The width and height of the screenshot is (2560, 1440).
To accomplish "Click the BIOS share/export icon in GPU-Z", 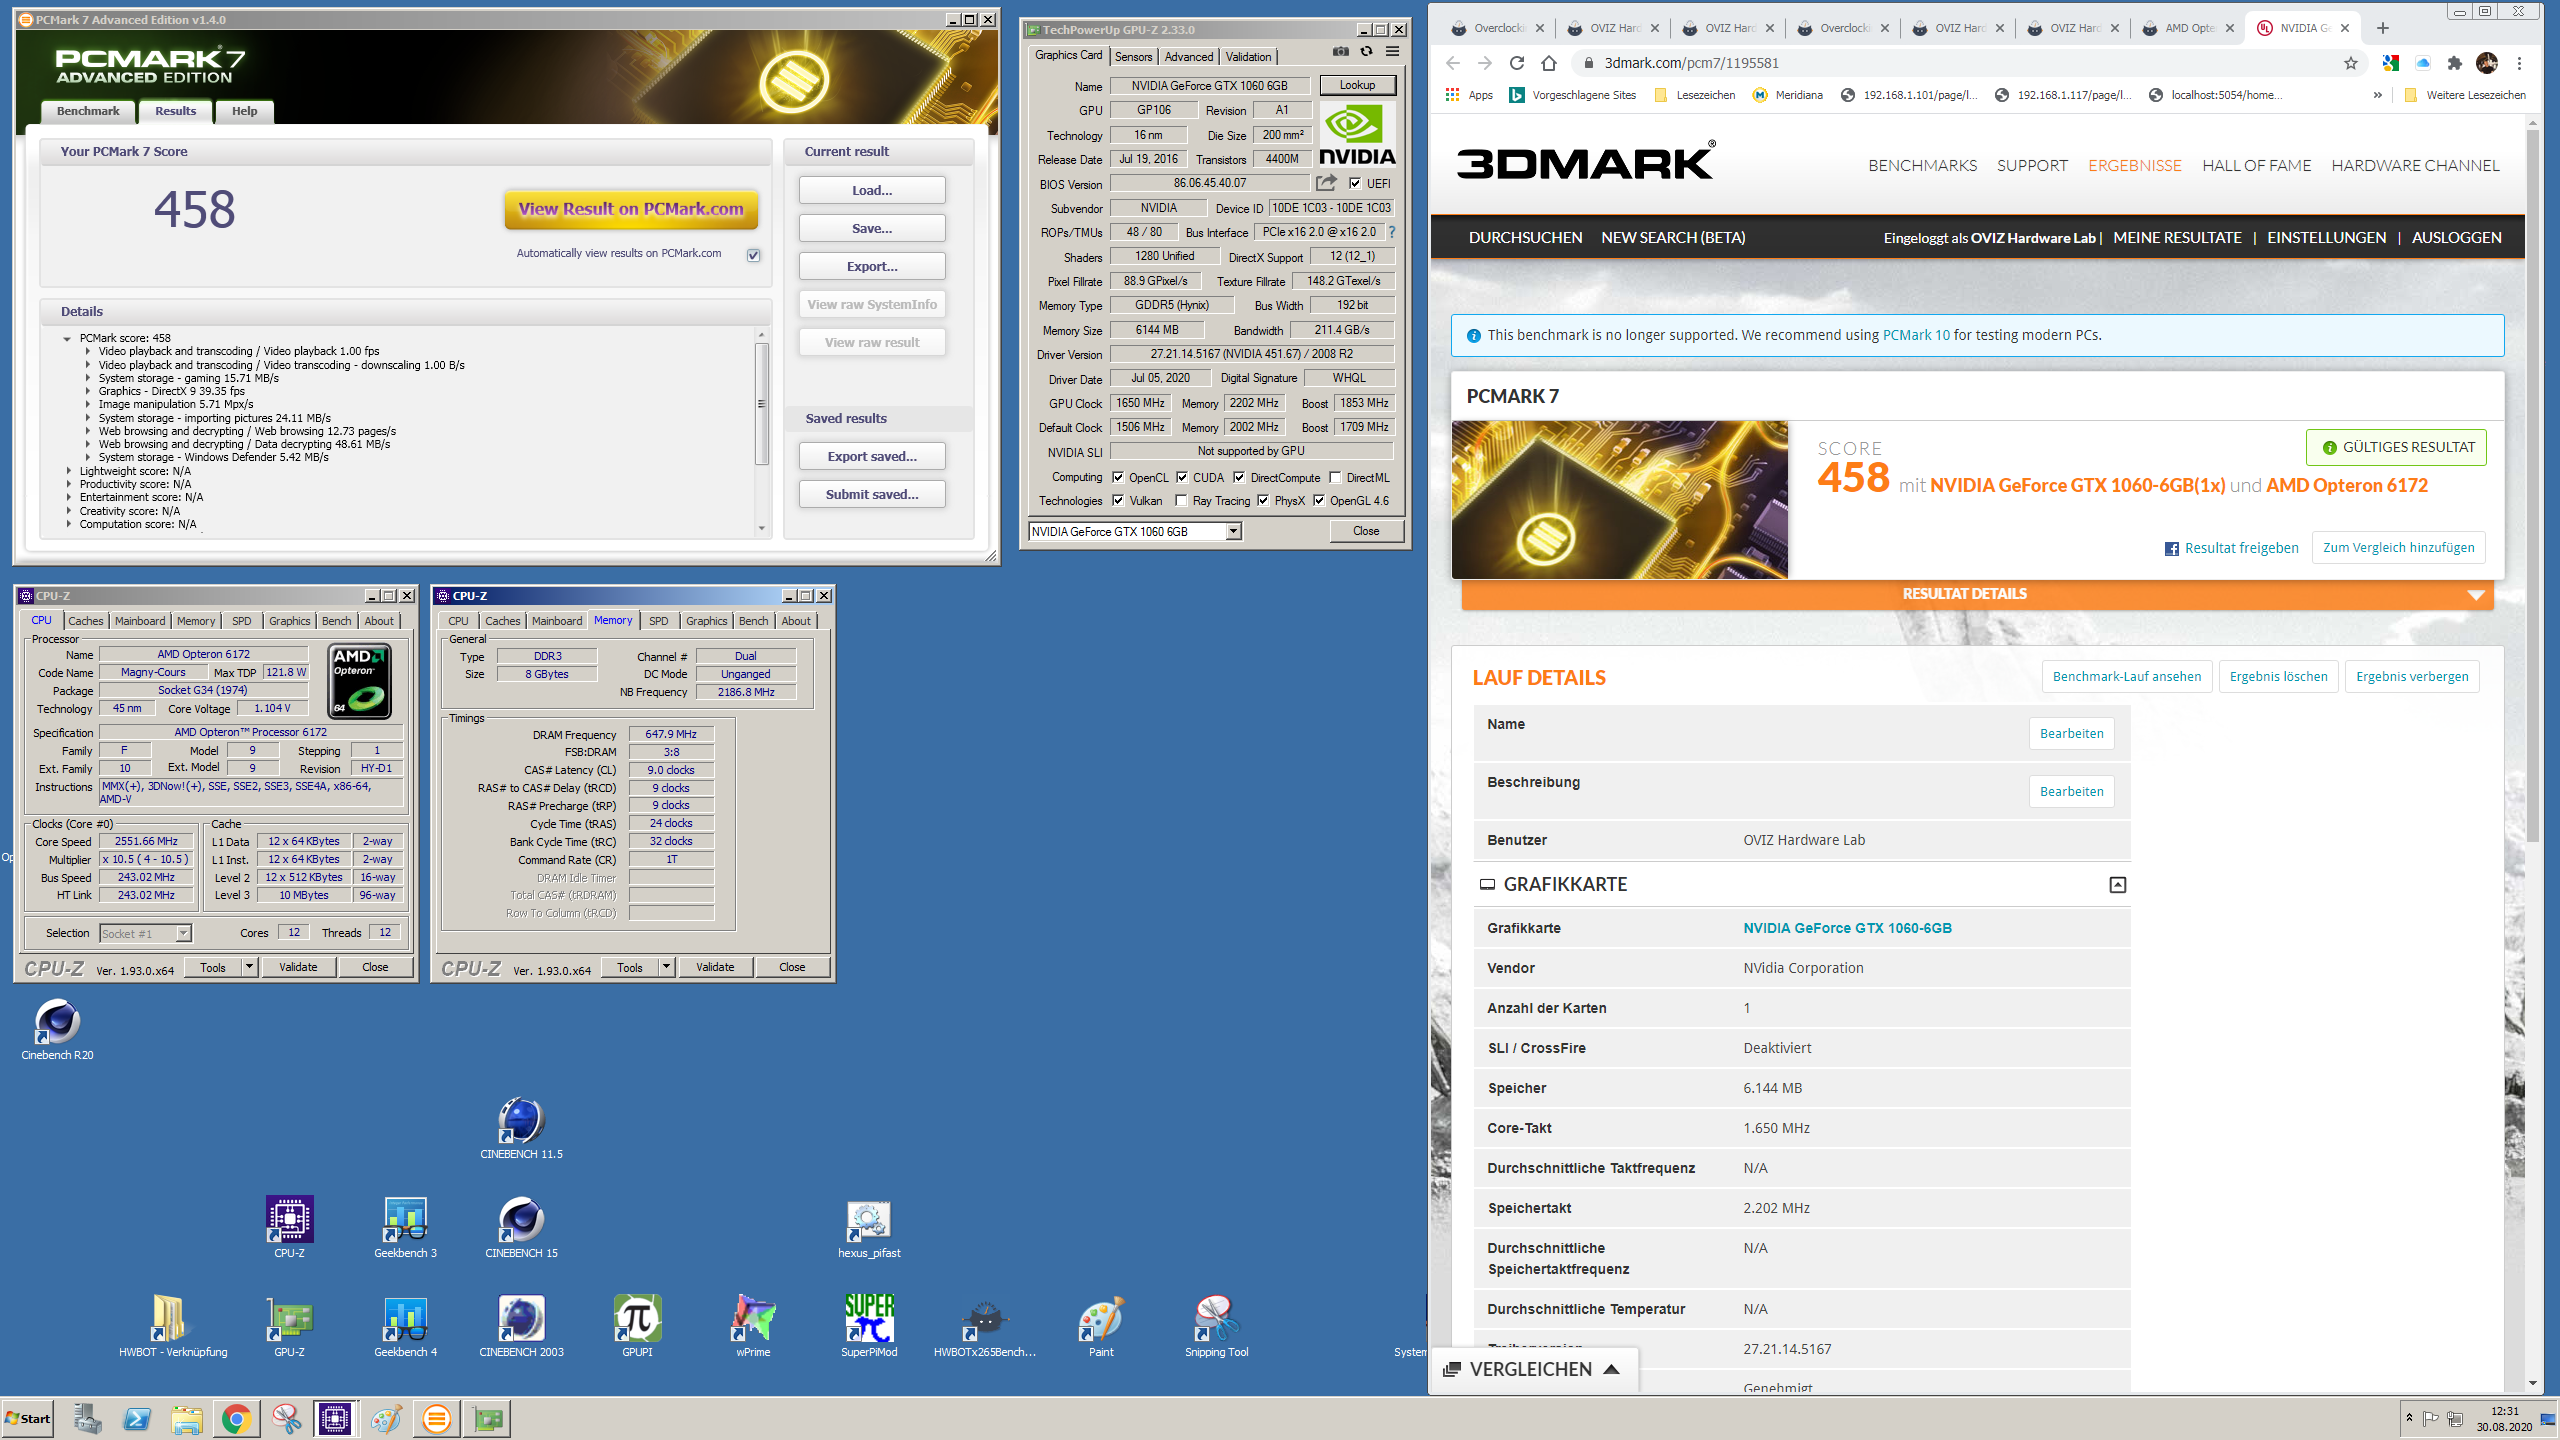I will pos(1326,183).
